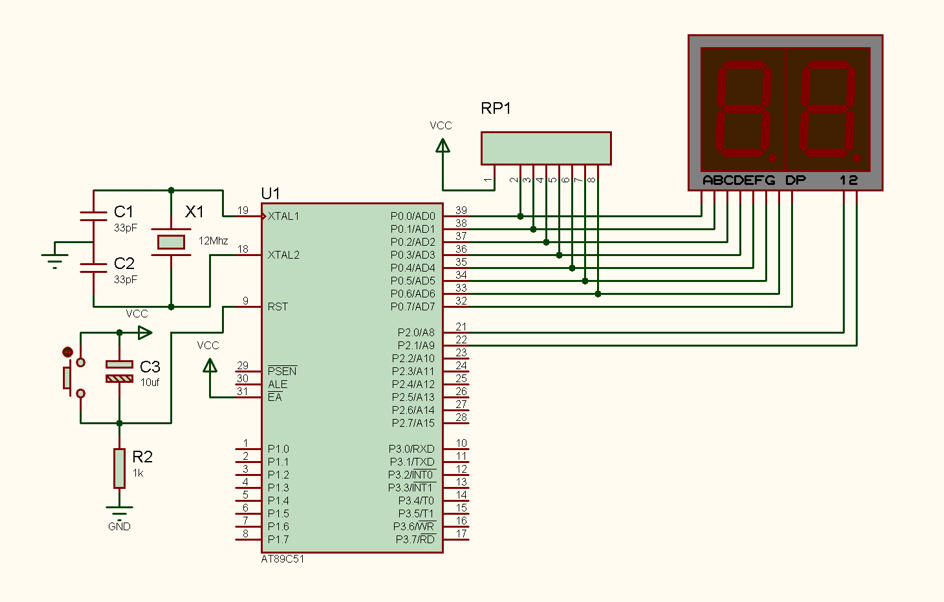Click the P3.1/TXD pin label
This screenshot has width=944, height=602.
coord(412,462)
